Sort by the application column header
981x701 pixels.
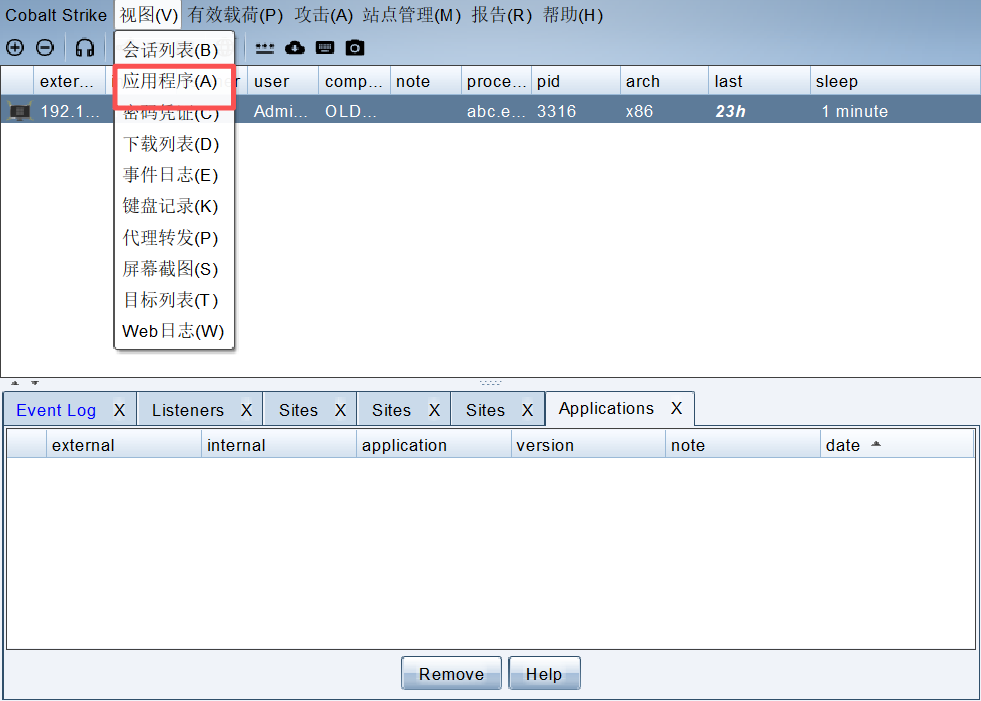click(x=434, y=445)
